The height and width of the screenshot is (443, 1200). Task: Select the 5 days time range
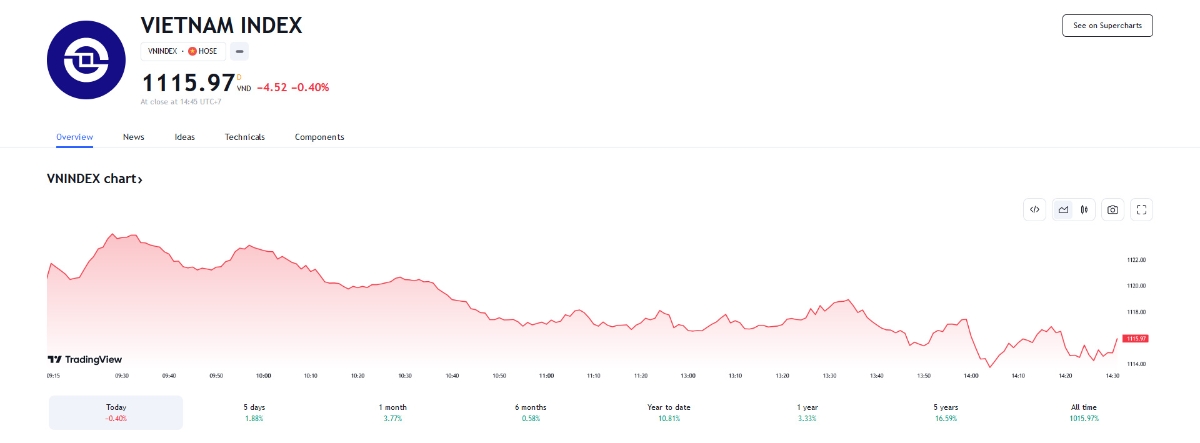pos(253,412)
